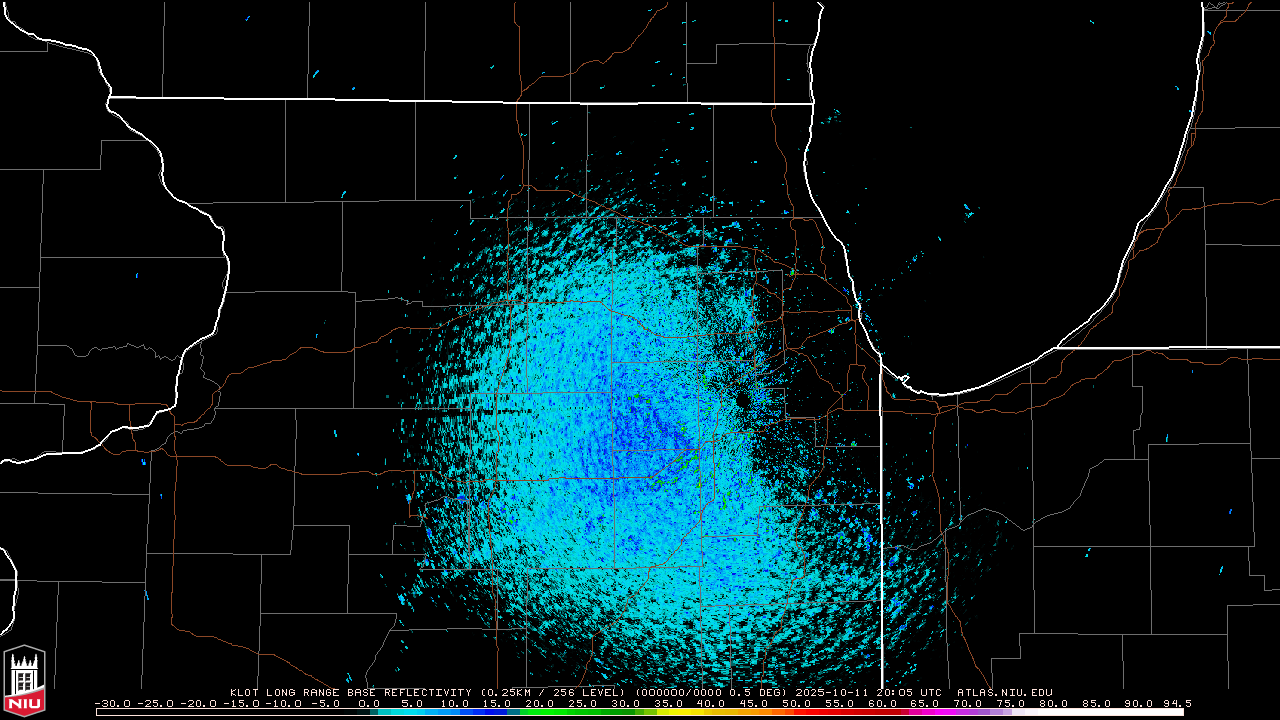The image size is (1280, 720).
Task: Click the 50.0 scale label
Action: (795, 704)
